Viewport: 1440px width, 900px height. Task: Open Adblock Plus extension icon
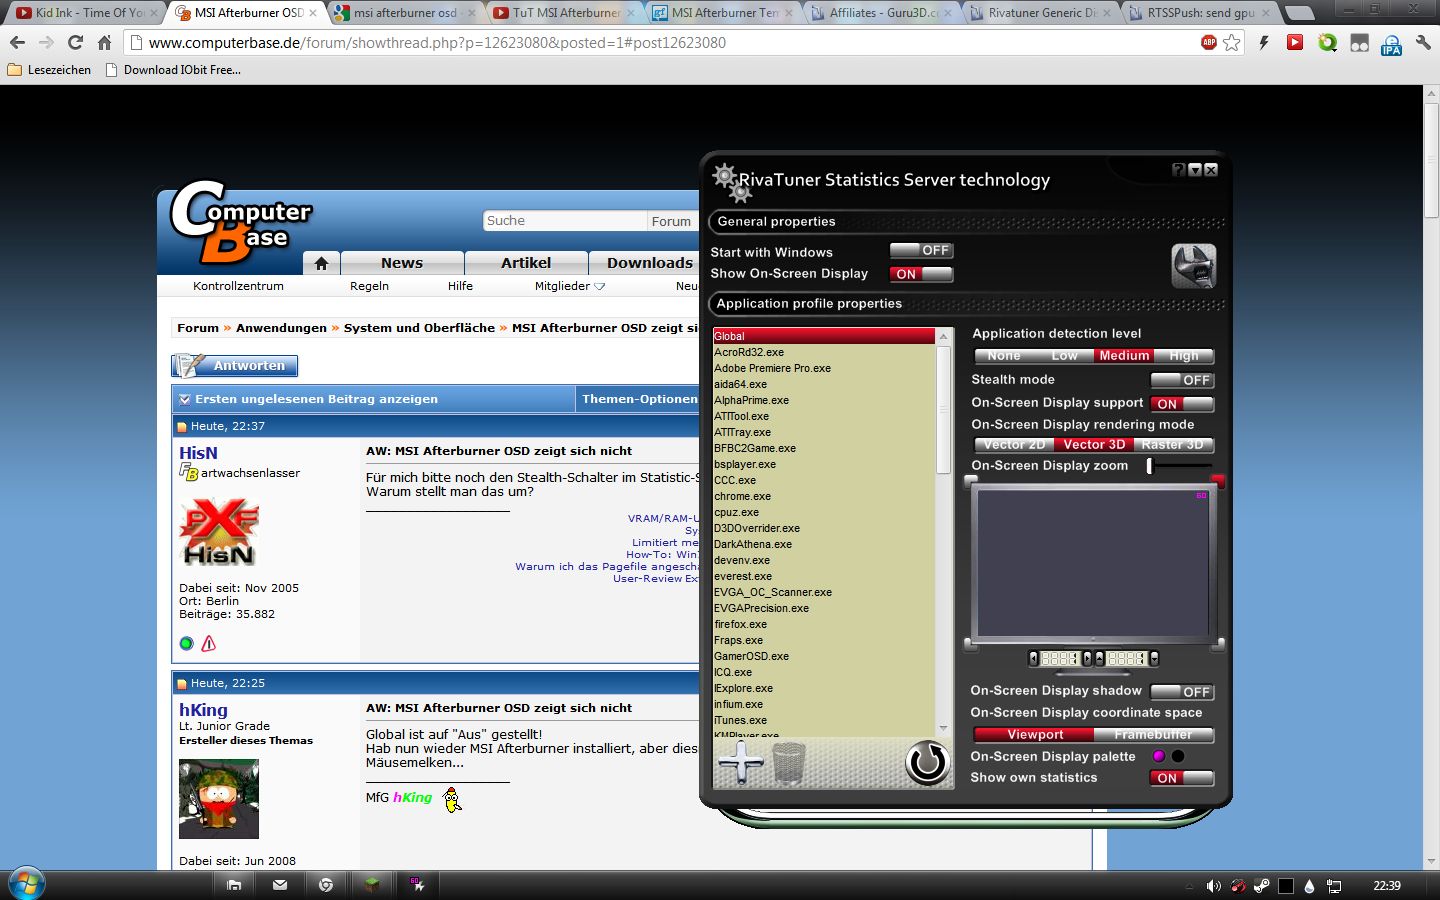tap(1209, 42)
